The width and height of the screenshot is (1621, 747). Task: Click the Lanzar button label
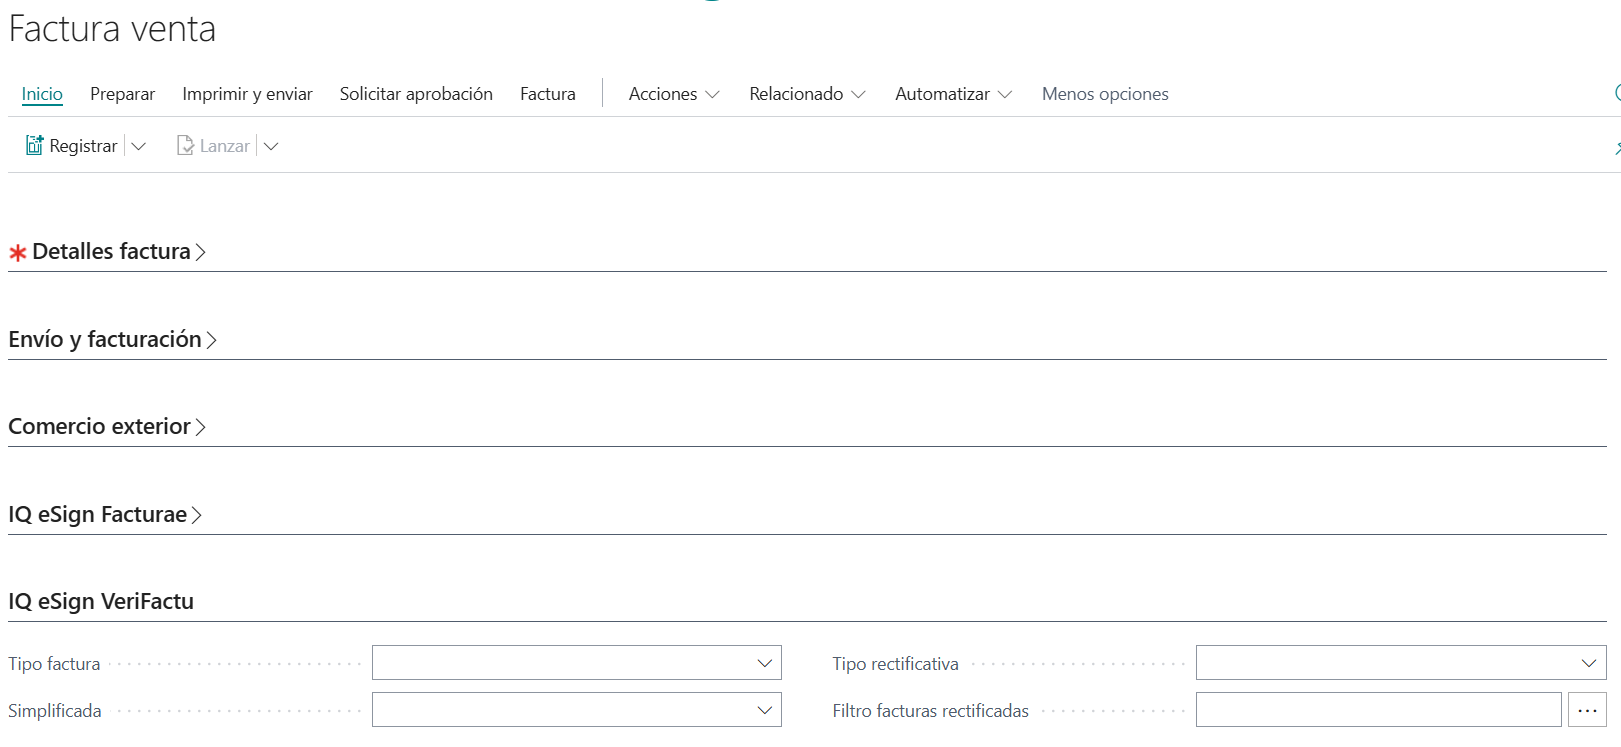[225, 146]
